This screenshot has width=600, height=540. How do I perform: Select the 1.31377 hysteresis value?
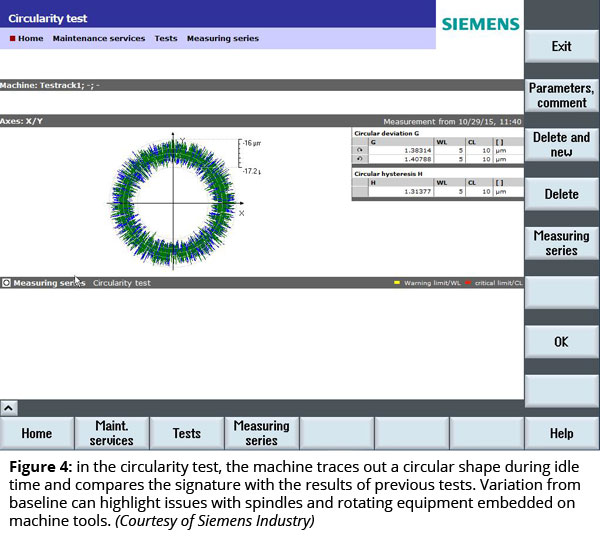pyautogui.click(x=417, y=191)
